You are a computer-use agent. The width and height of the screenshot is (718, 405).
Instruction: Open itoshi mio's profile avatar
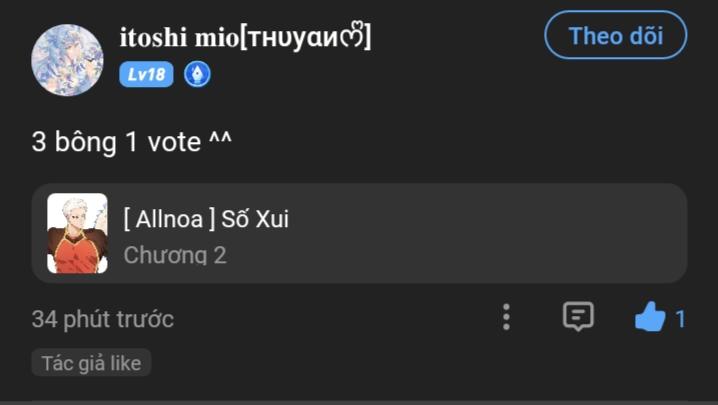tap(67, 60)
